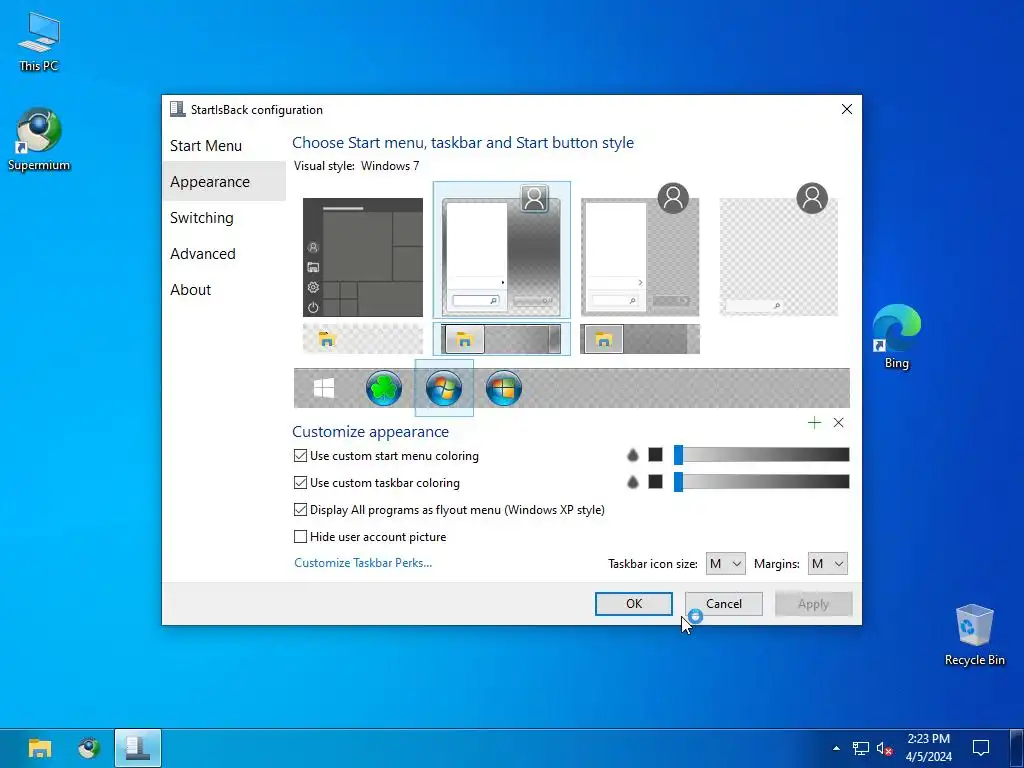Open the Action Center notification icon

(980, 748)
